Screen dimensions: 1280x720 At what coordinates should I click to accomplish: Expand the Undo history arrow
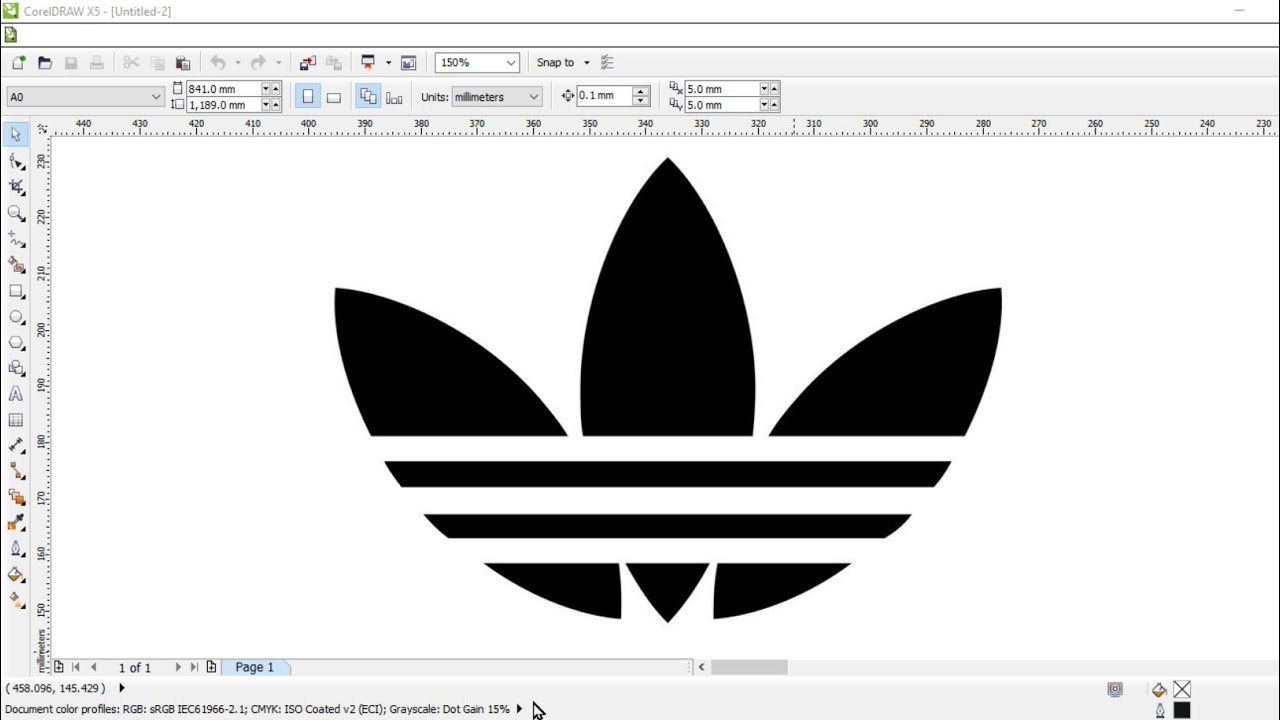[x=237, y=62]
